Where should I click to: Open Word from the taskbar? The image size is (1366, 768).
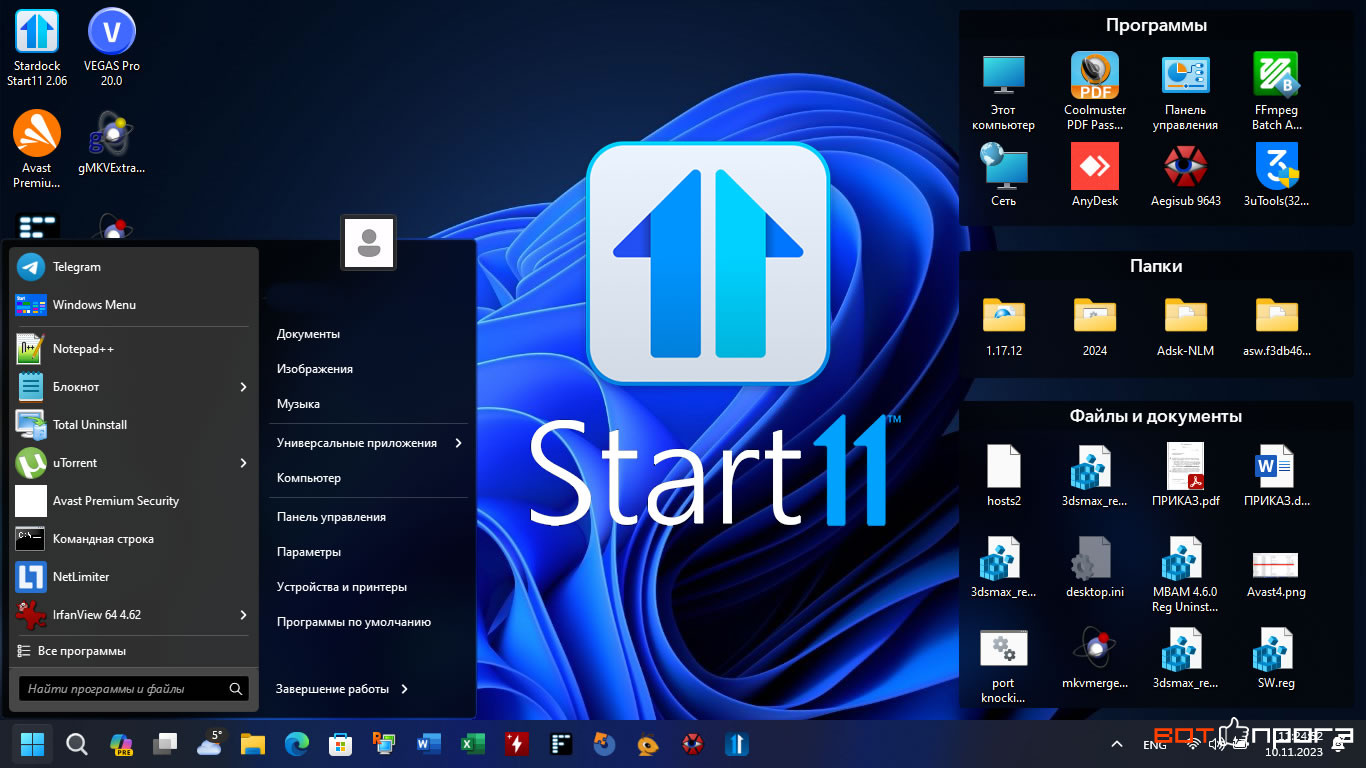429,744
